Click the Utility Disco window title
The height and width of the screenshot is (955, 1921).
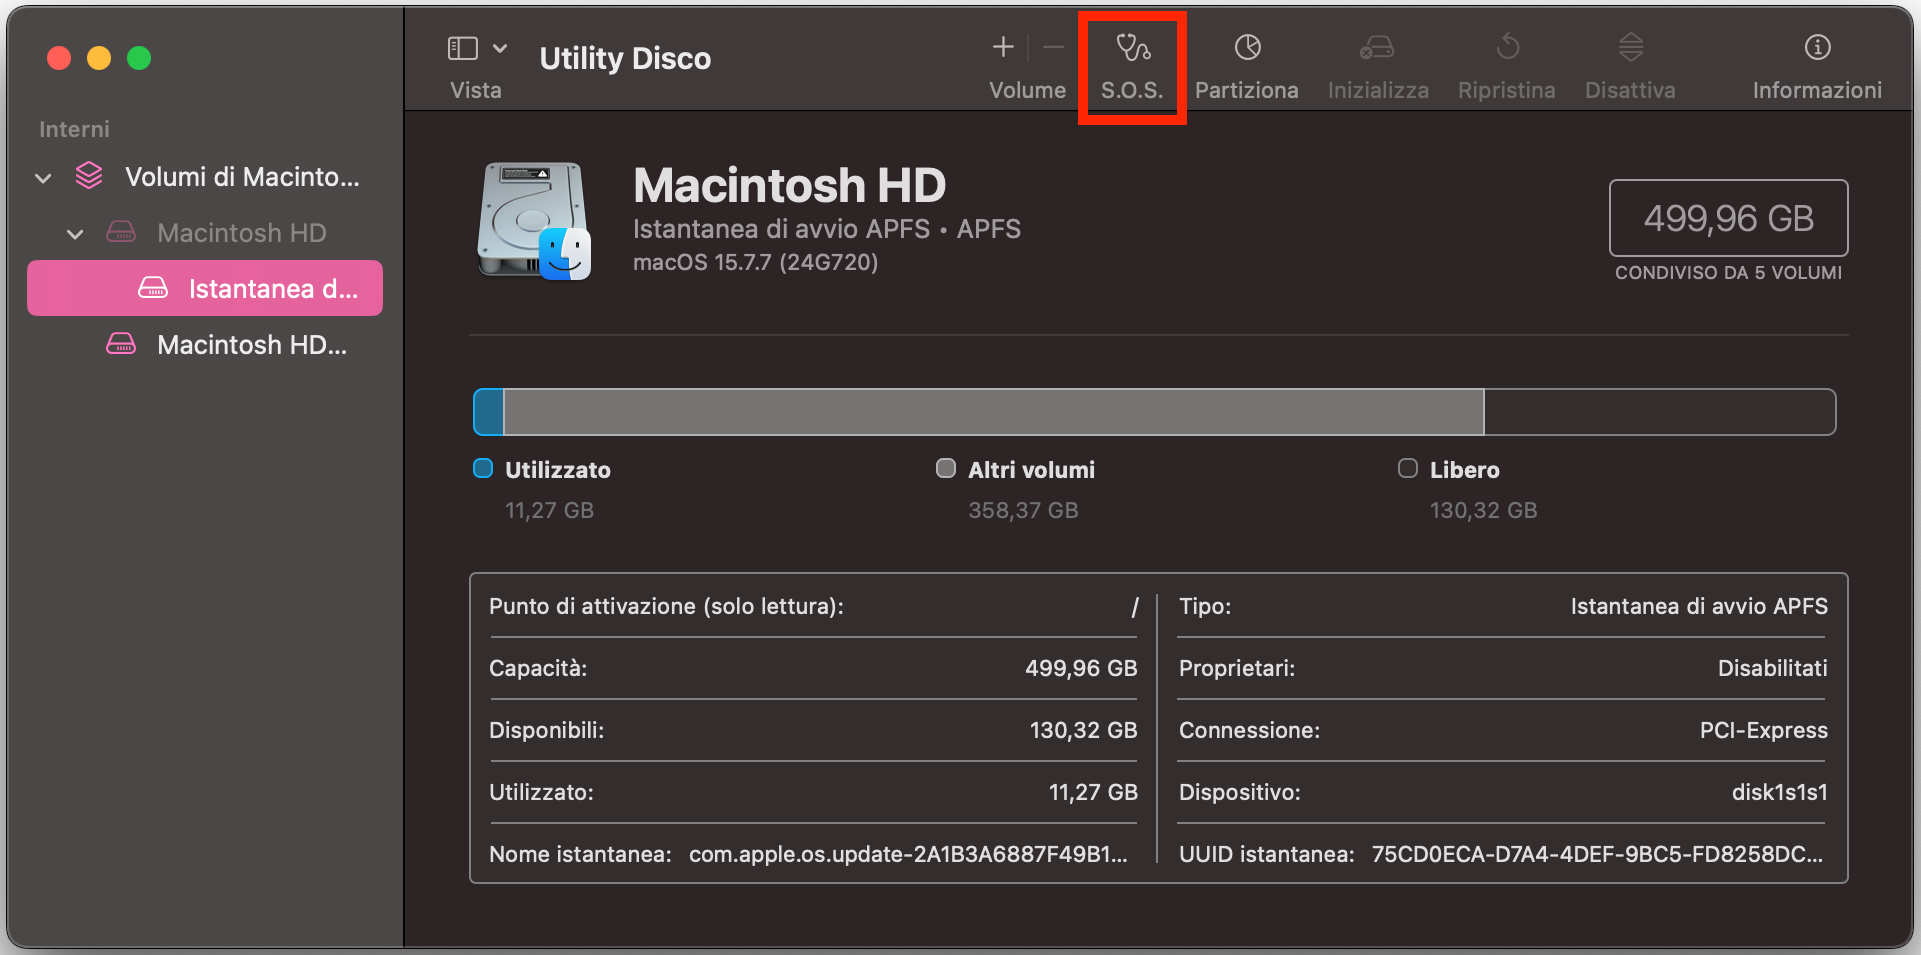tap(625, 58)
